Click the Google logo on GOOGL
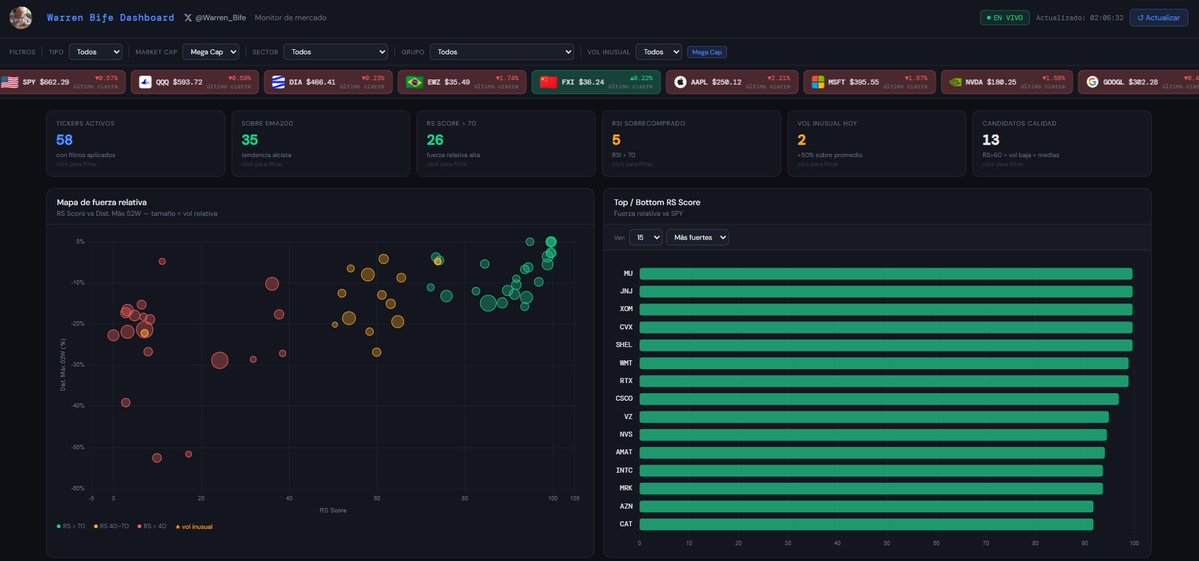The height and width of the screenshot is (561, 1199). coord(1092,82)
